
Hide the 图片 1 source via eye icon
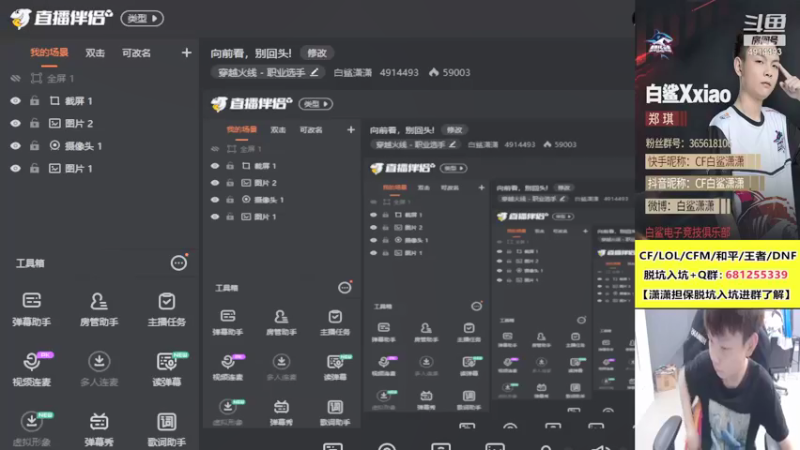coord(15,168)
